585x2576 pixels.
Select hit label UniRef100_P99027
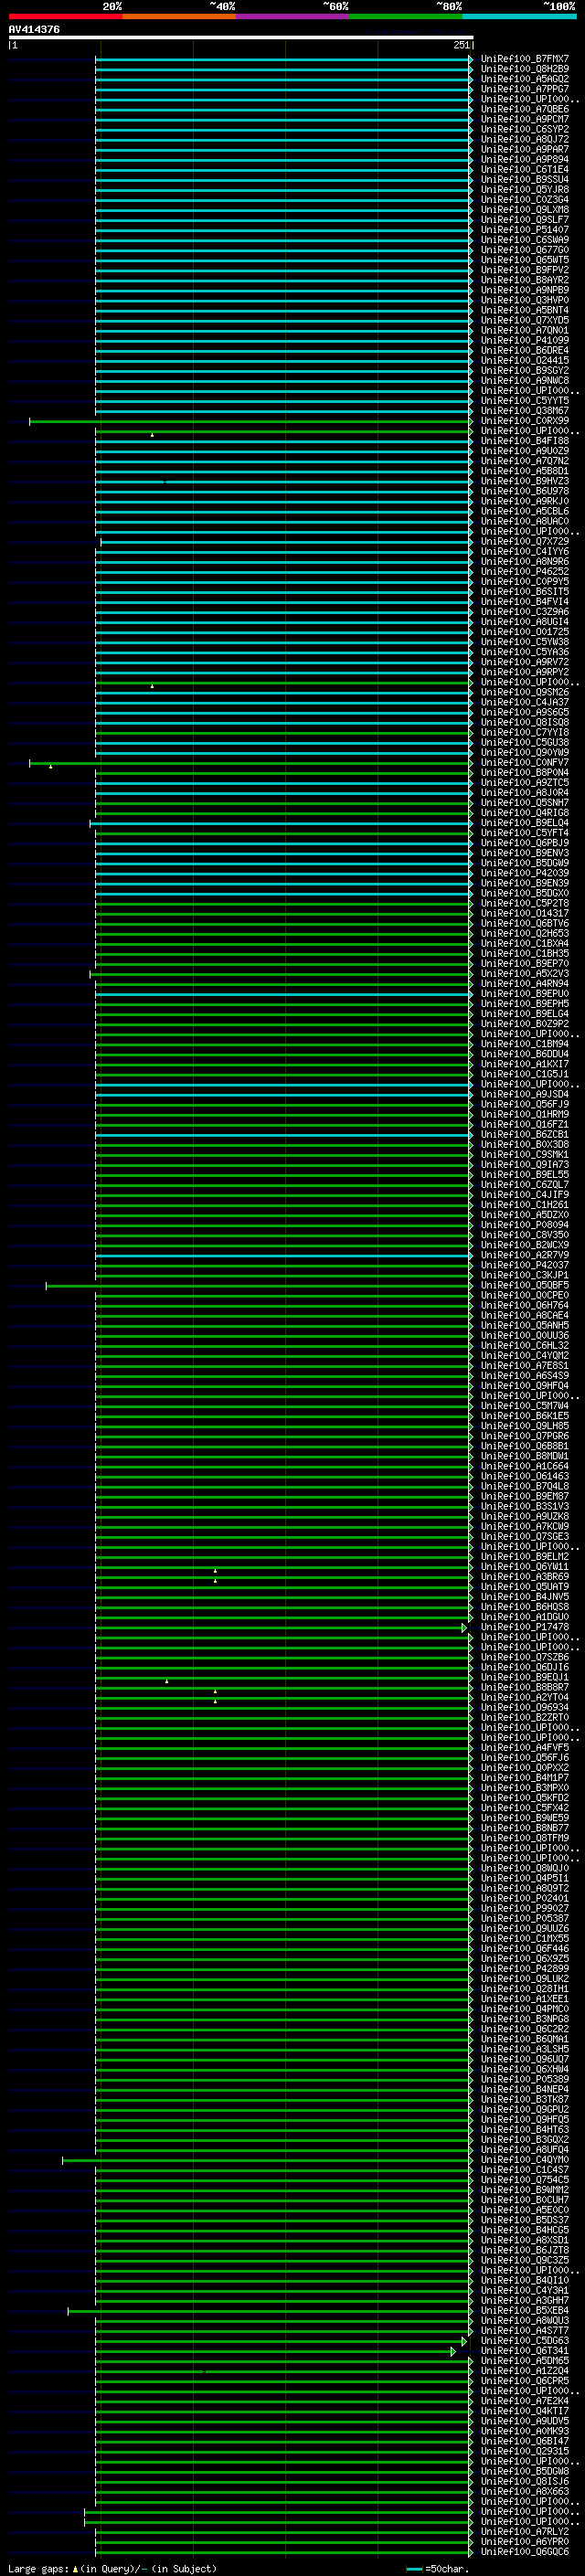(x=524, y=1908)
